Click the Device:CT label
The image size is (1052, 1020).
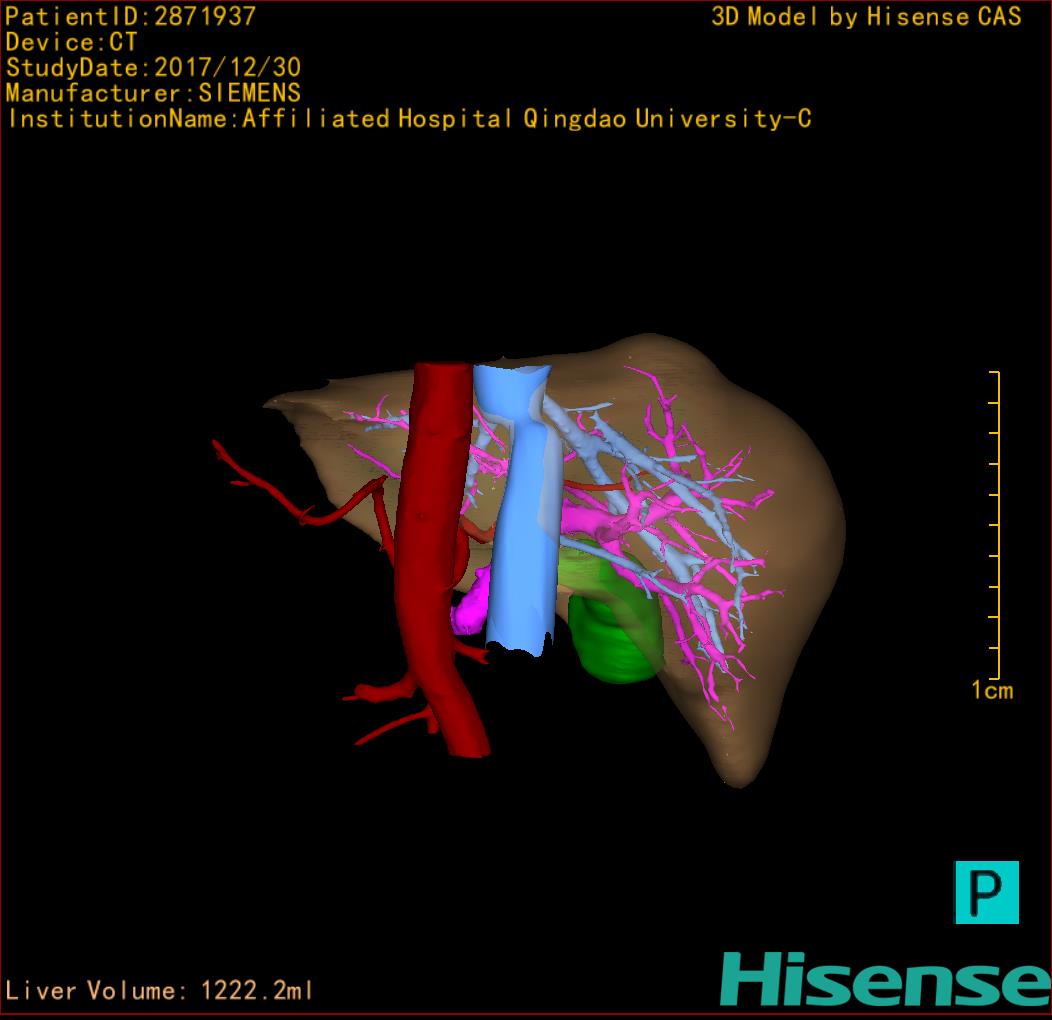coord(72,43)
